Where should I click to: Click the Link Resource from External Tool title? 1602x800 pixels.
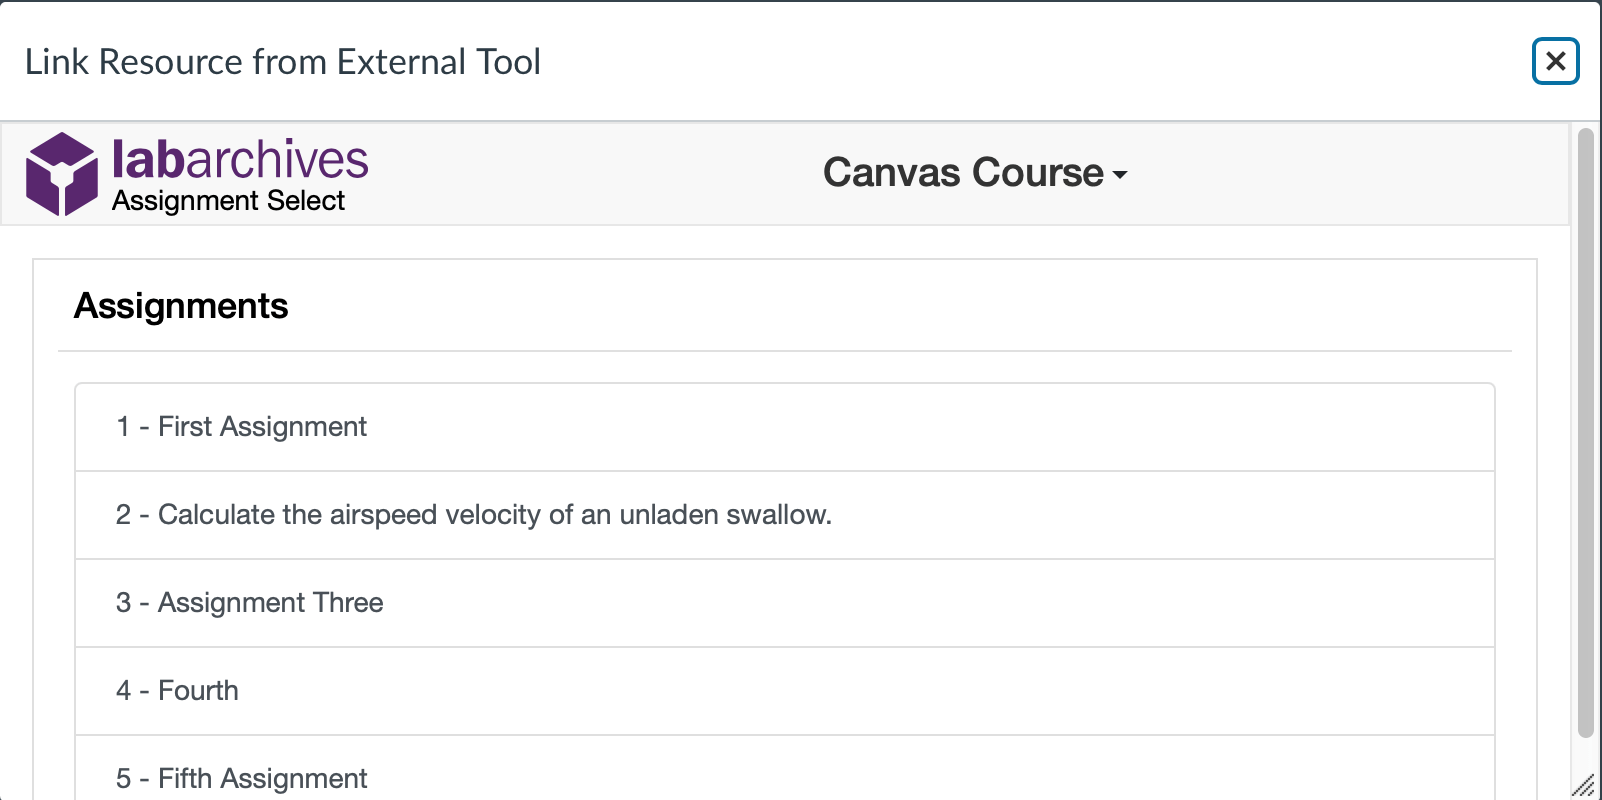(285, 61)
